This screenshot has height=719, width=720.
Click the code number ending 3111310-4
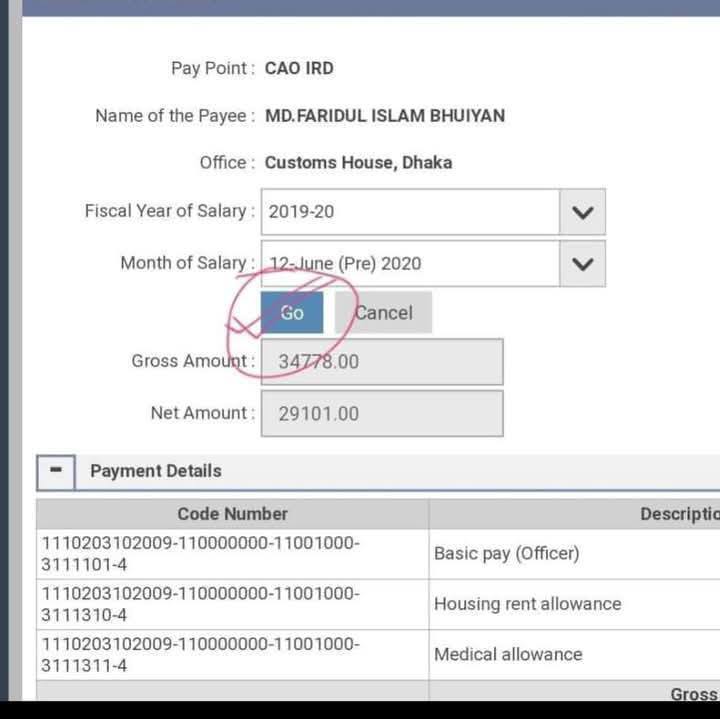[200, 604]
